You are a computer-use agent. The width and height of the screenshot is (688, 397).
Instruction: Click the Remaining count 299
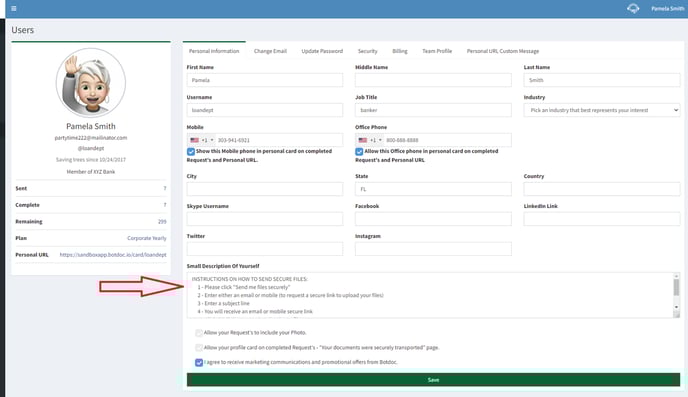pos(162,222)
